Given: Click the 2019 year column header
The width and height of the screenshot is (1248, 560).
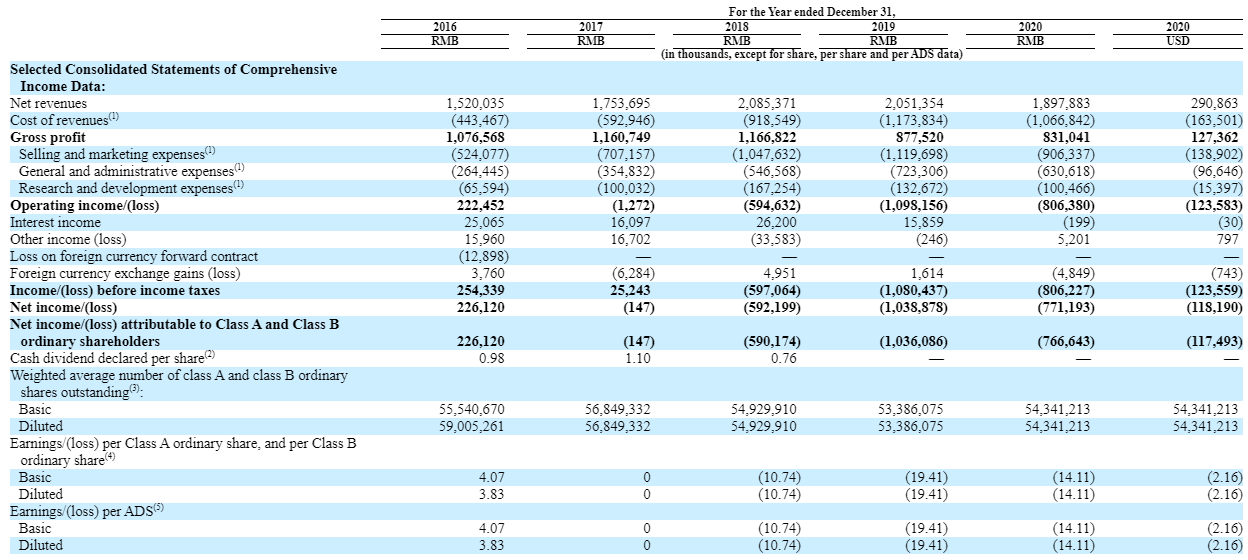Looking at the screenshot, I should [x=882, y=27].
